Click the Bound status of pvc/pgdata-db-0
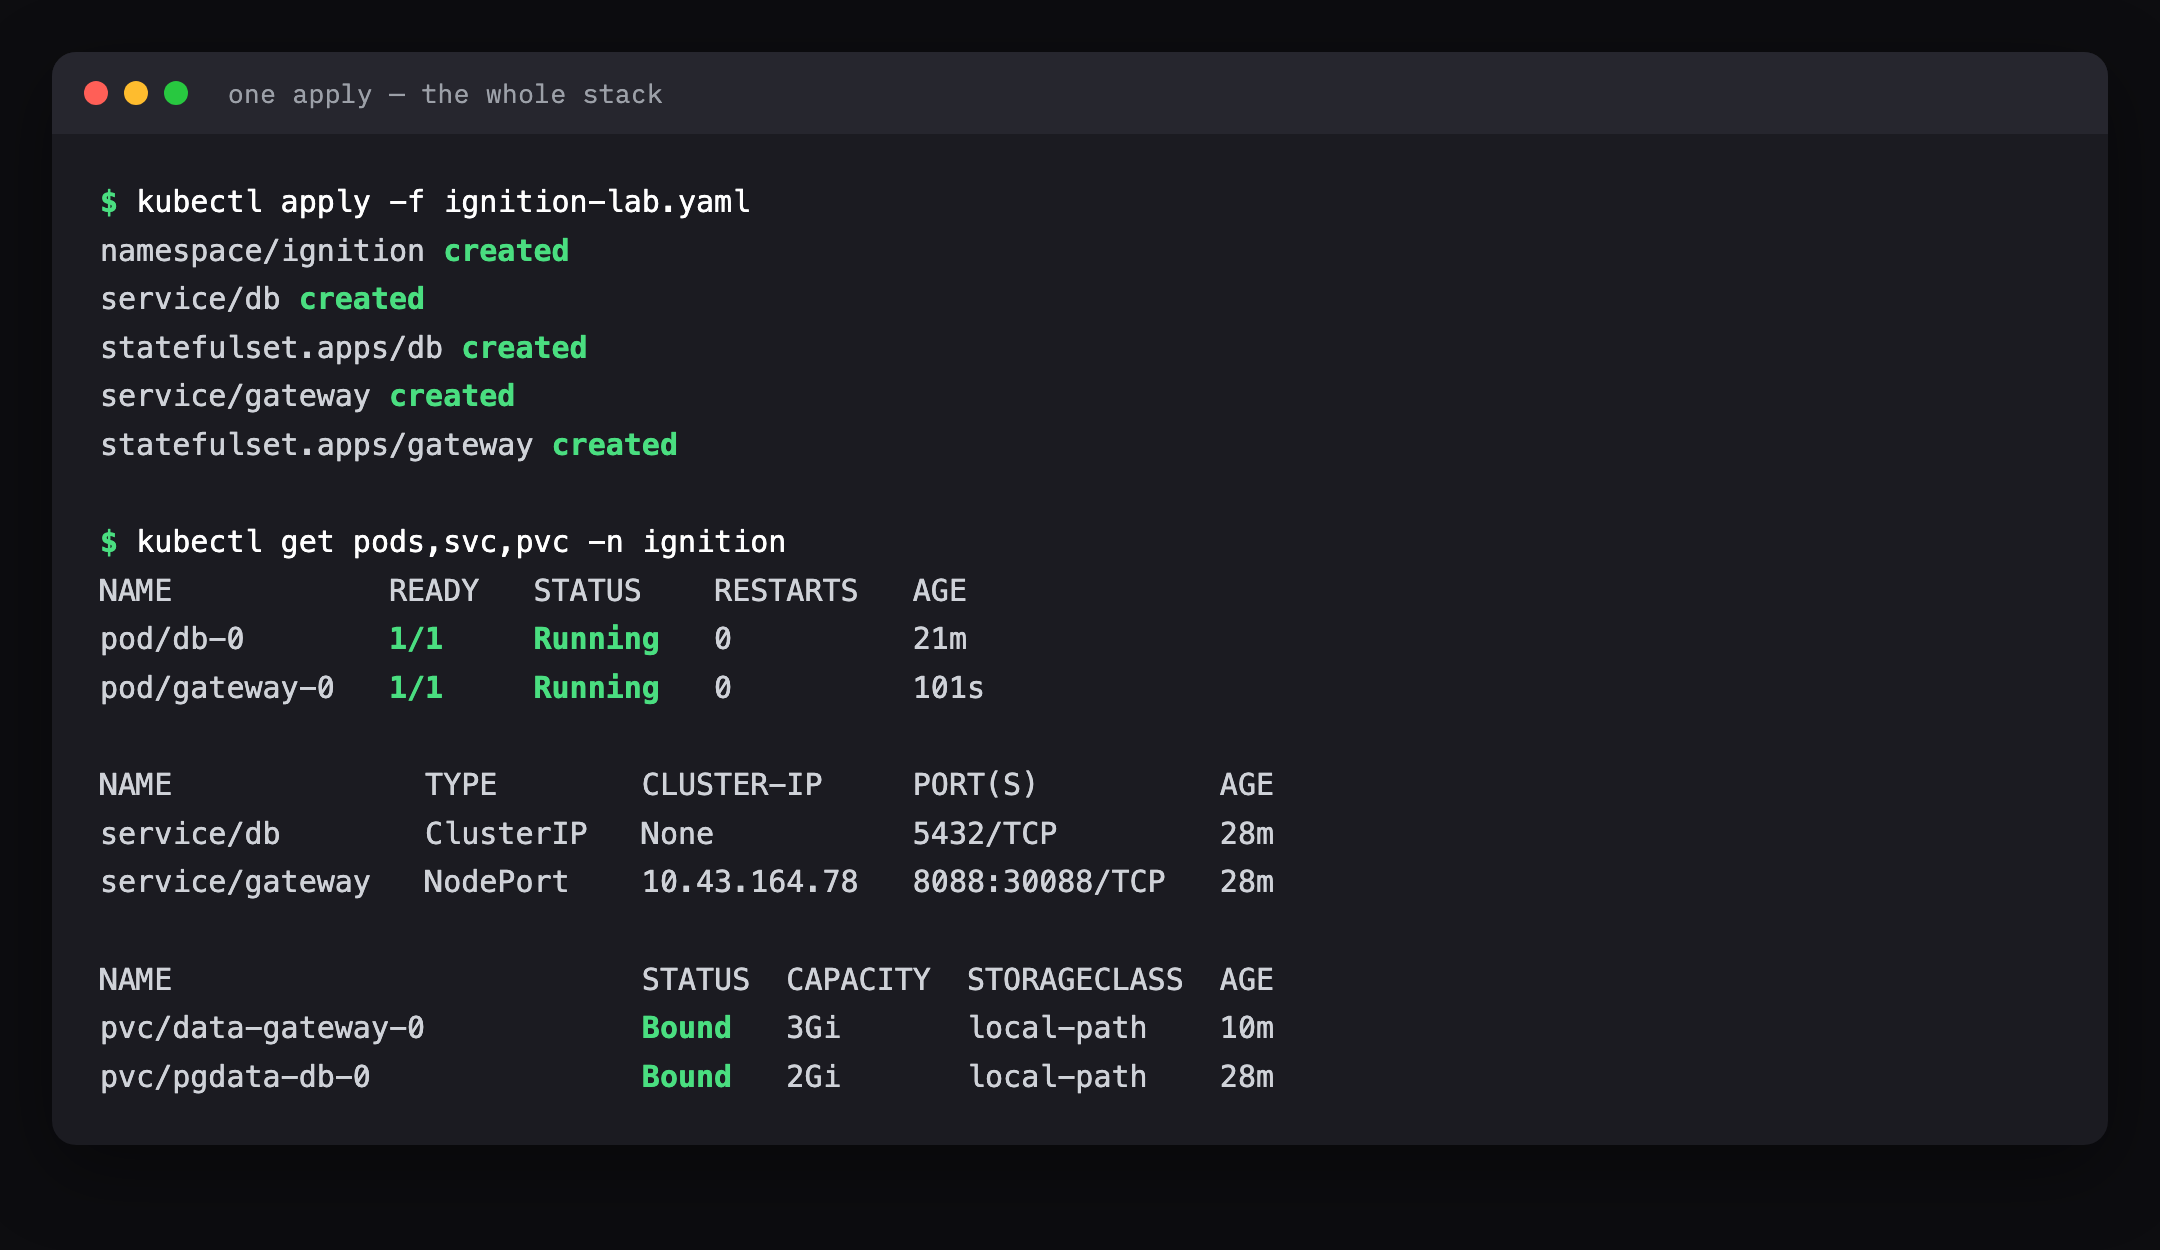 coord(687,1077)
